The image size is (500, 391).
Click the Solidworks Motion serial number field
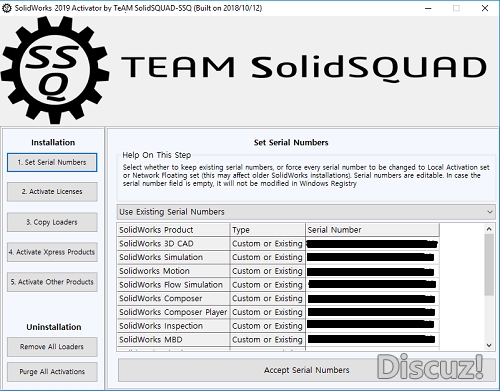pos(372,271)
